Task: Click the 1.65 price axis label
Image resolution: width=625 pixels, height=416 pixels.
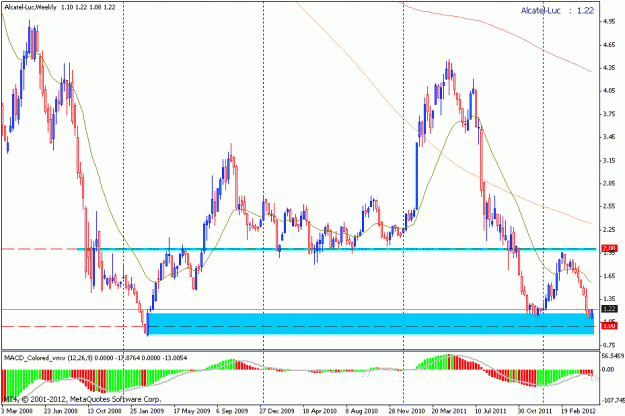Action: coord(609,276)
